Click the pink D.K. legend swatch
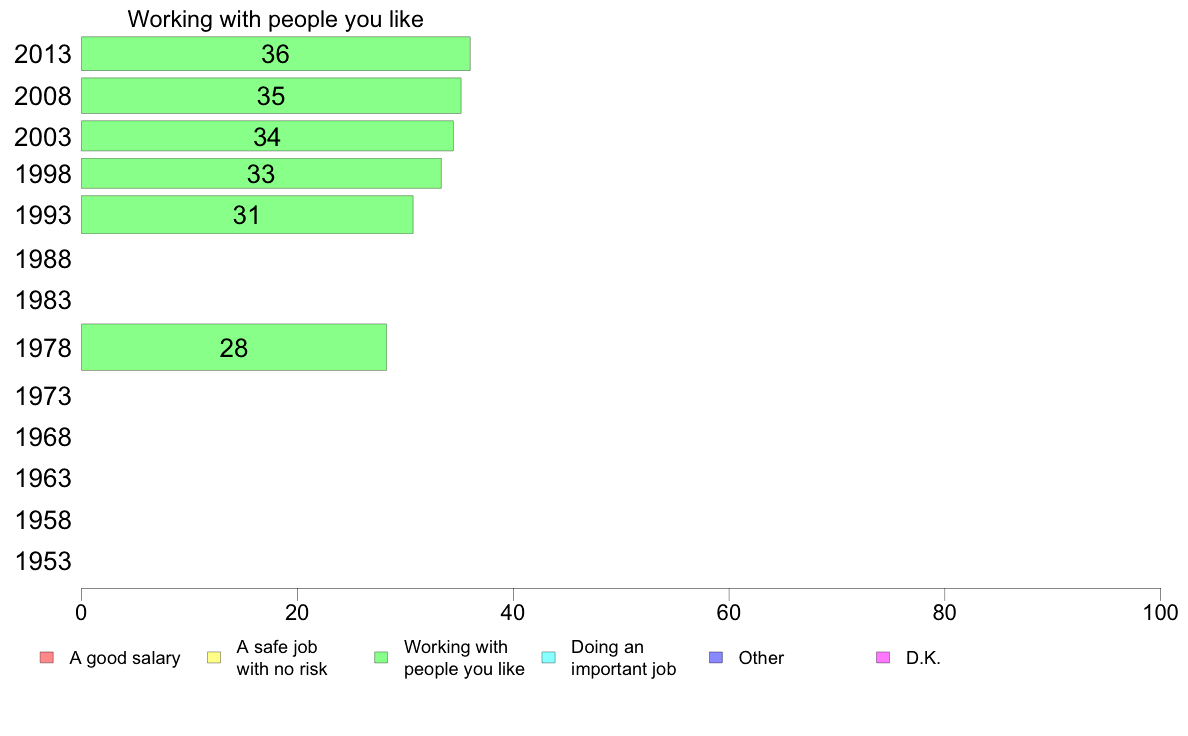Viewport: 1188px width, 736px height. pos(883,657)
